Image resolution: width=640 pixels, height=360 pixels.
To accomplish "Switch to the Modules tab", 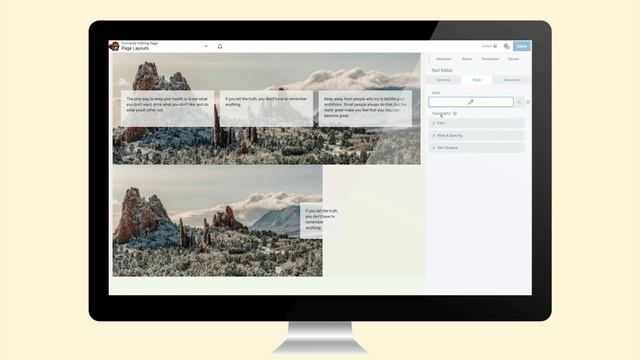I will tap(443, 59).
